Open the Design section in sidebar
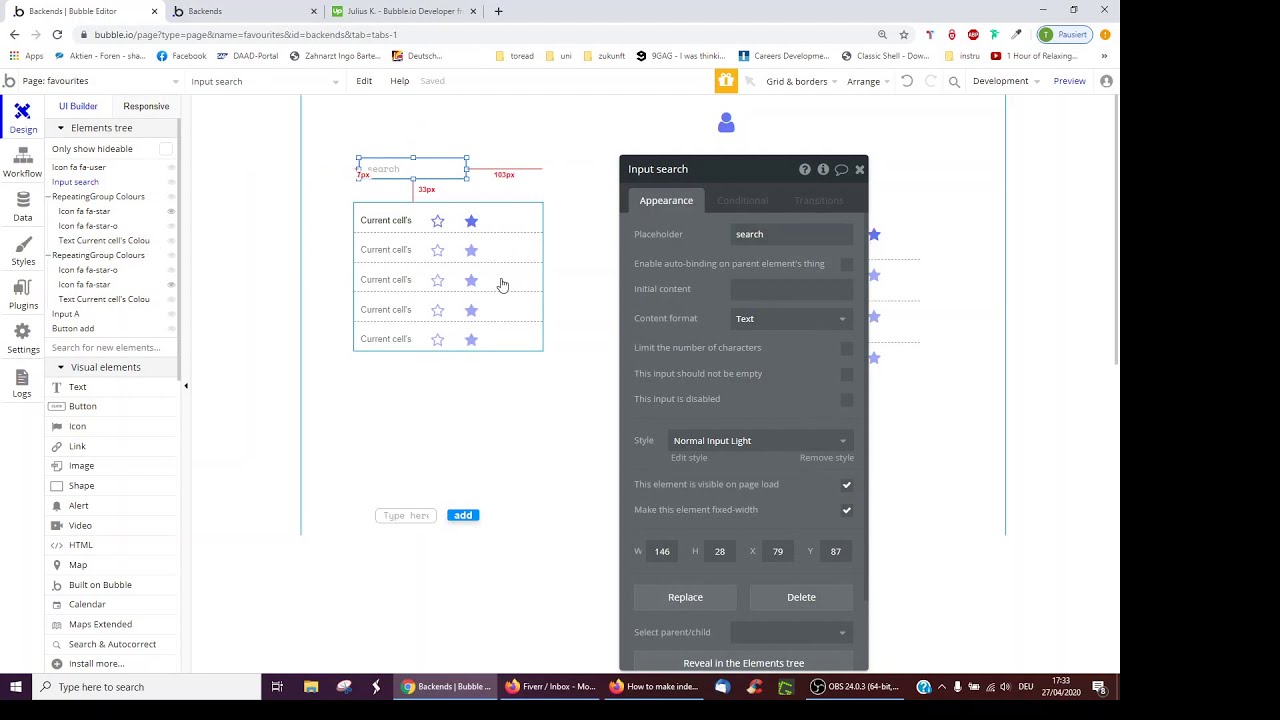 click(x=23, y=118)
